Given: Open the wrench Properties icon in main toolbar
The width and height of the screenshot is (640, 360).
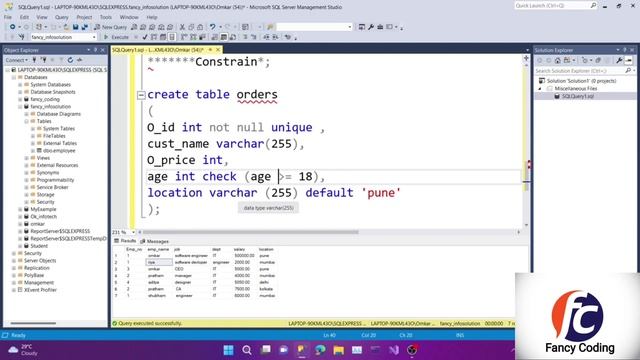Looking at the screenshot, I should click(371, 27).
